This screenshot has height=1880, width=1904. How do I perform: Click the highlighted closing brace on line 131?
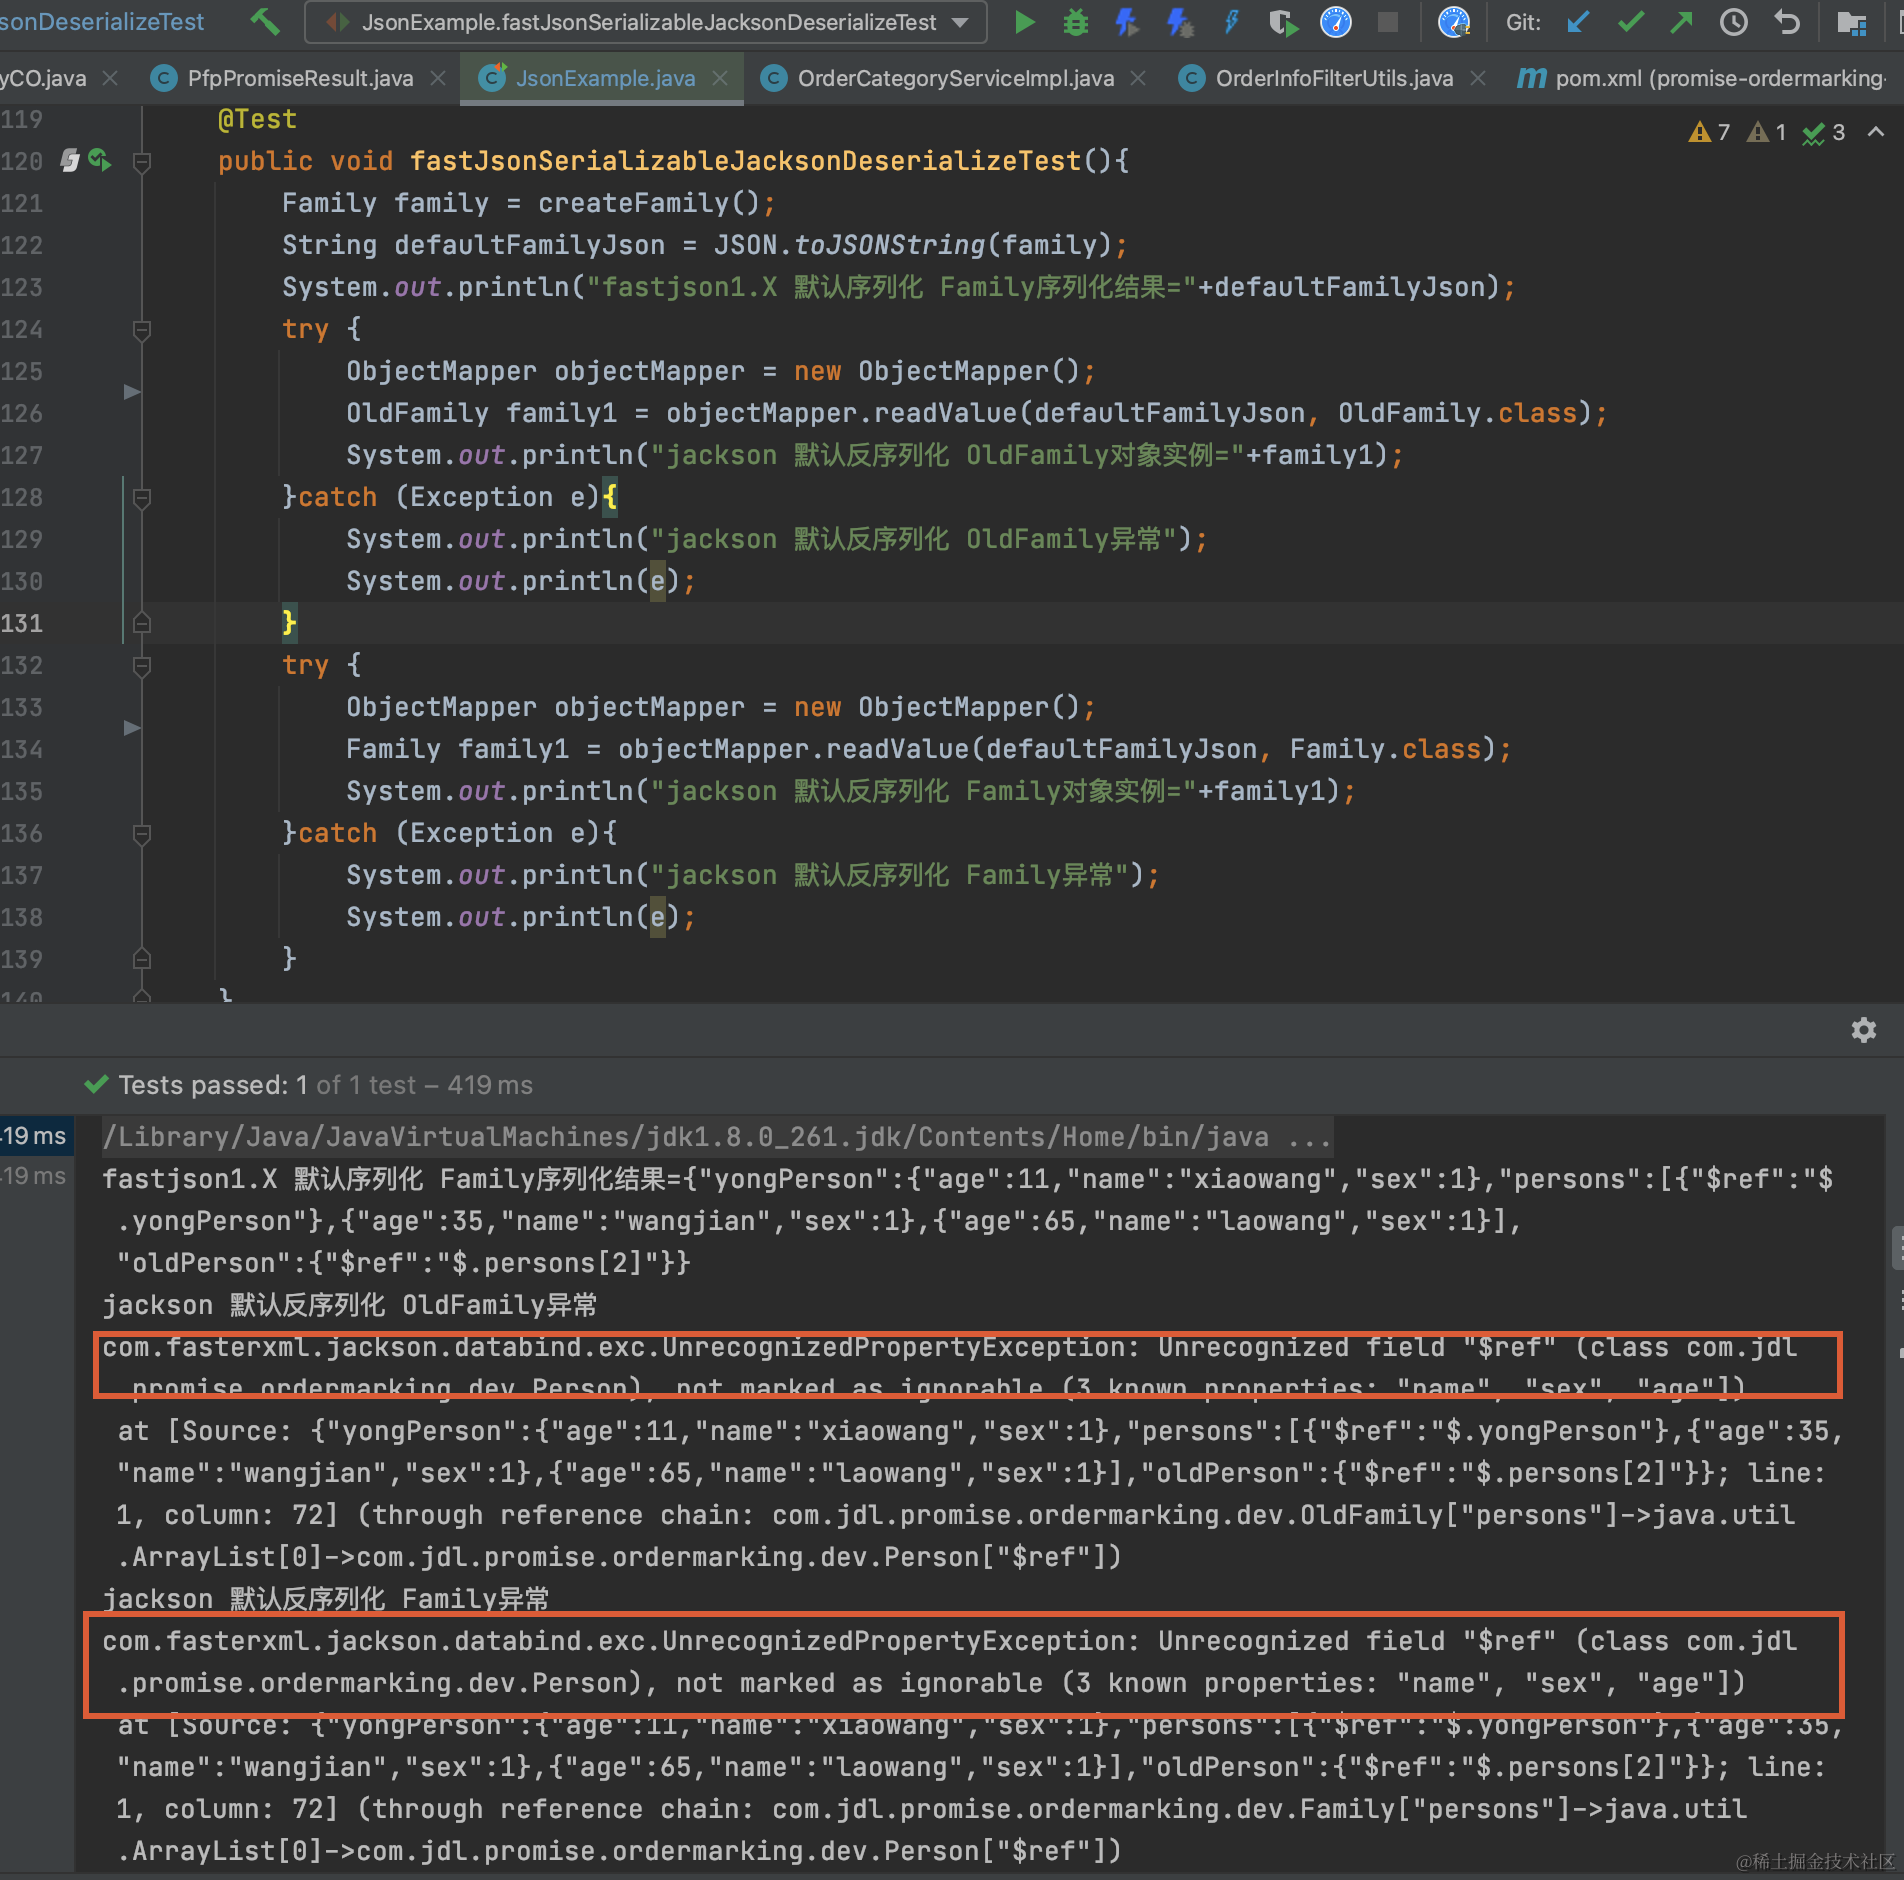click(x=289, y=623)
